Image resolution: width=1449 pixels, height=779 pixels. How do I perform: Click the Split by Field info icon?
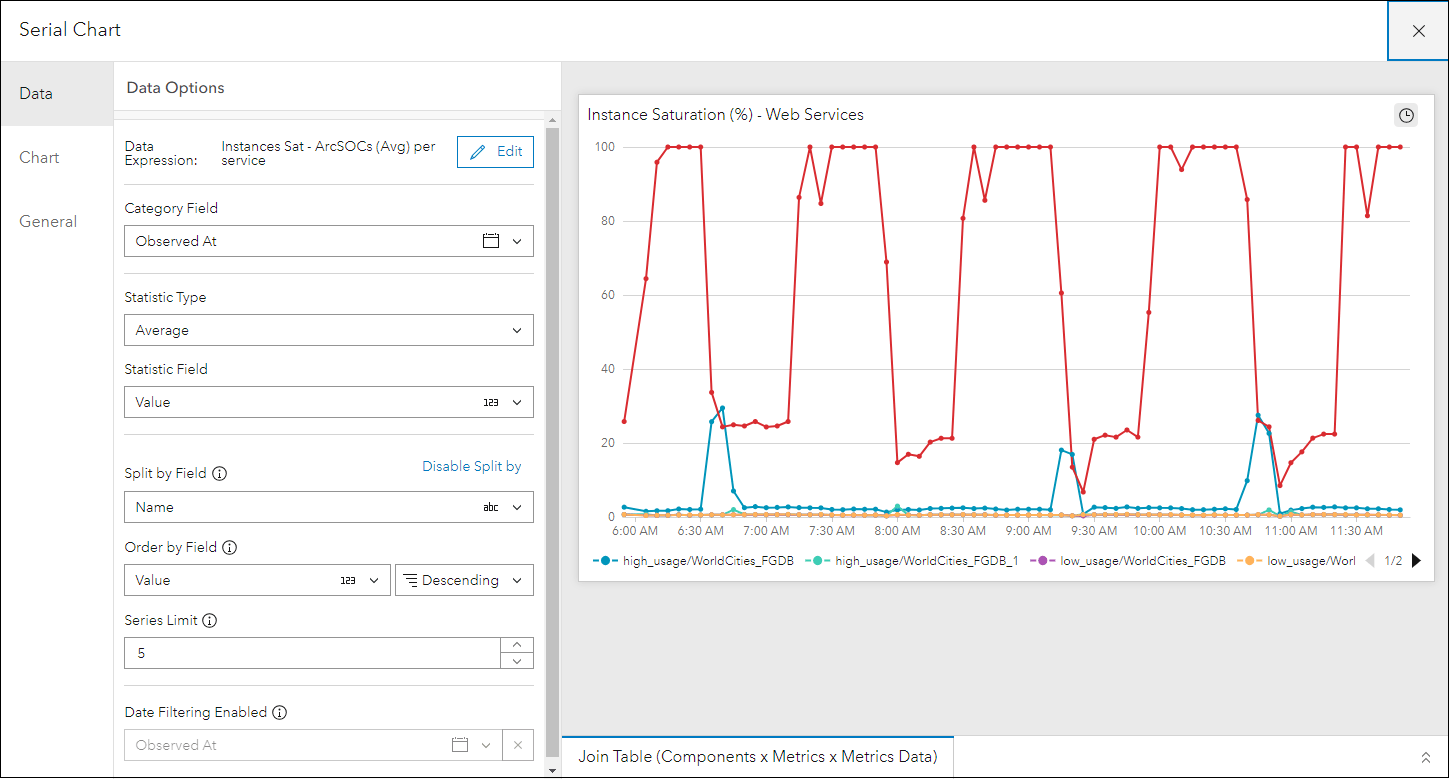[220, 473]
